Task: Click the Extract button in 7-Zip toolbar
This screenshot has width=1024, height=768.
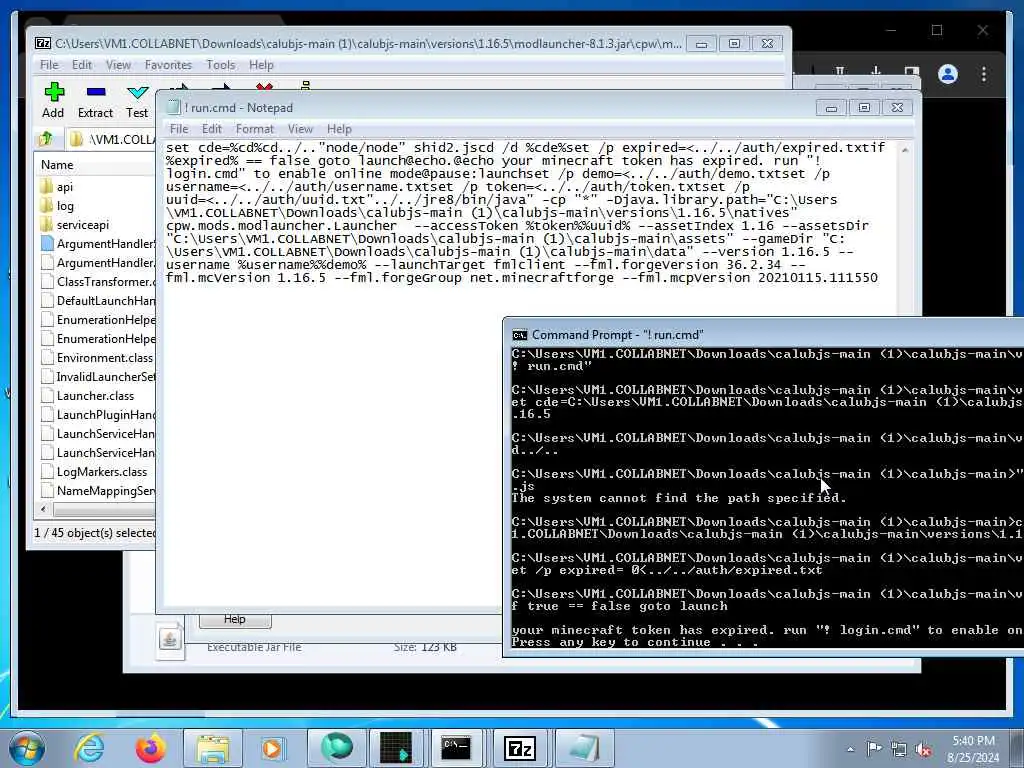Action: click(x=95, y=100)
